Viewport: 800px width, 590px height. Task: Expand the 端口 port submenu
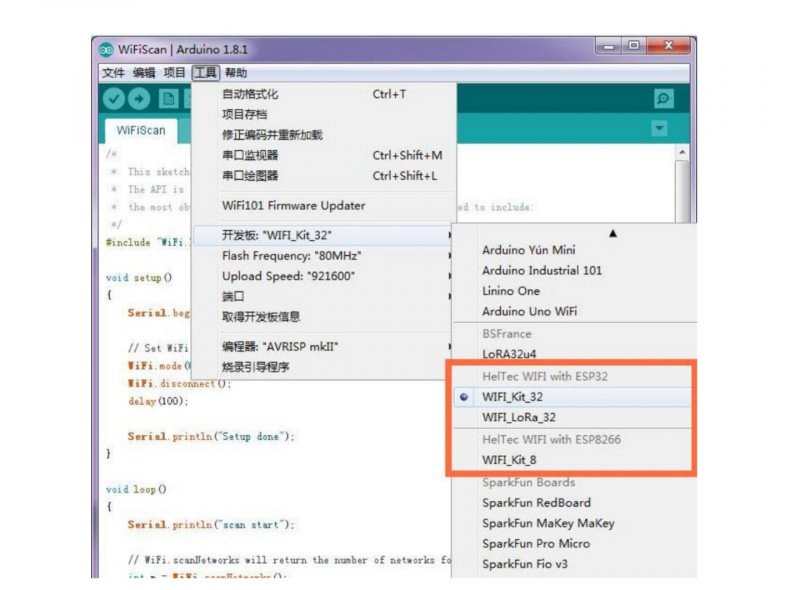323,297
